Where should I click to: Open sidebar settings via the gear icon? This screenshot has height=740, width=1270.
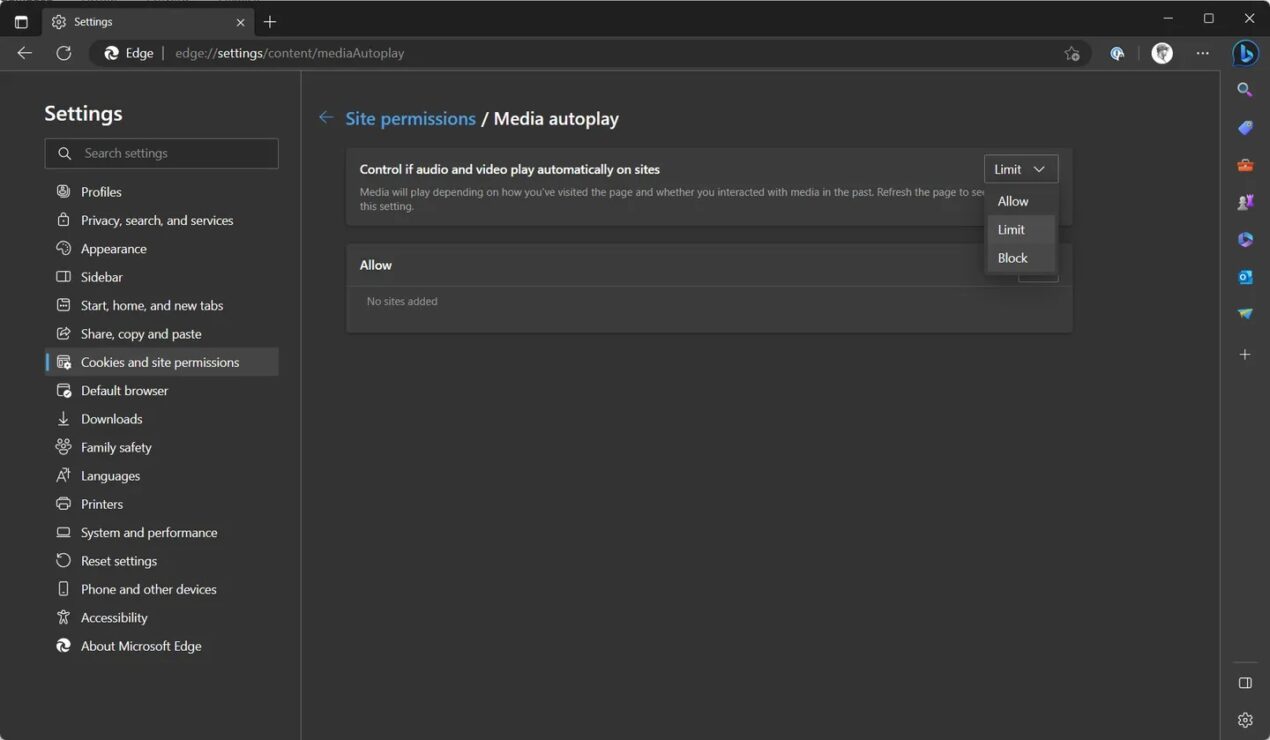pos(1245,719)
